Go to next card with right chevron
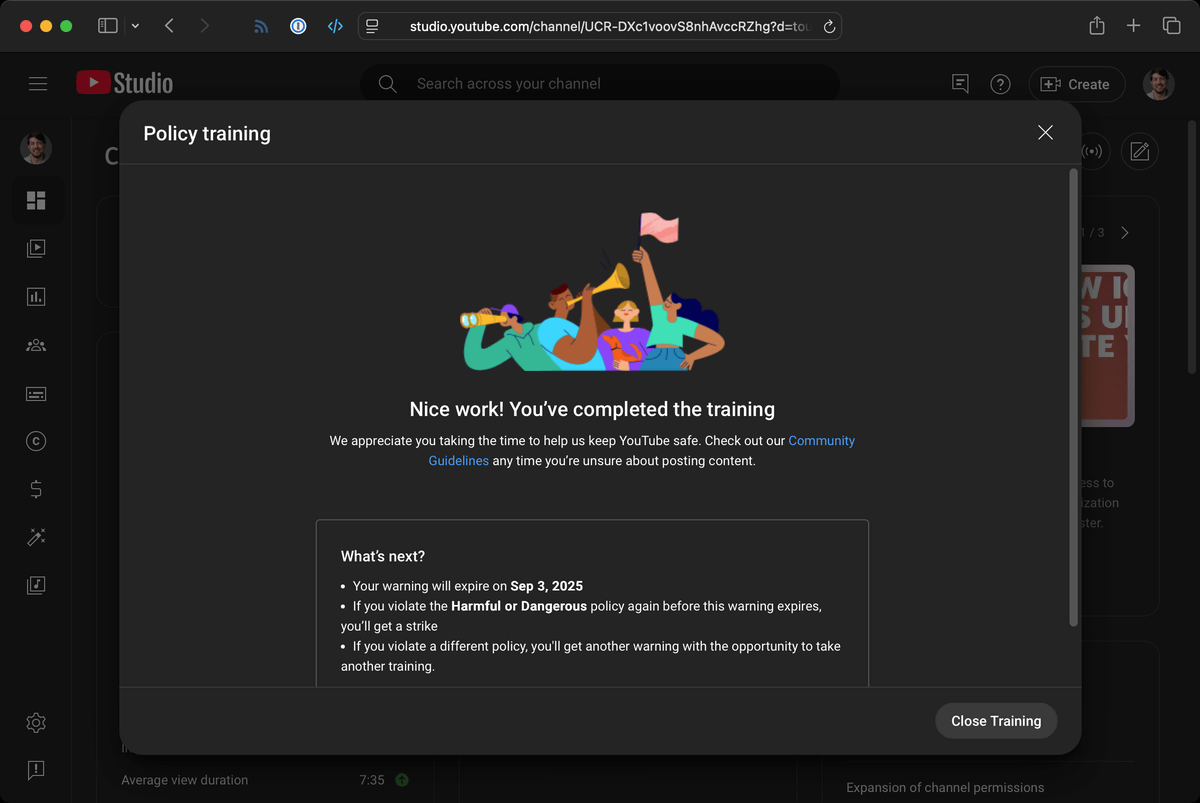This screenshot has width=1200, height=803. click(x=1125, y=233)
